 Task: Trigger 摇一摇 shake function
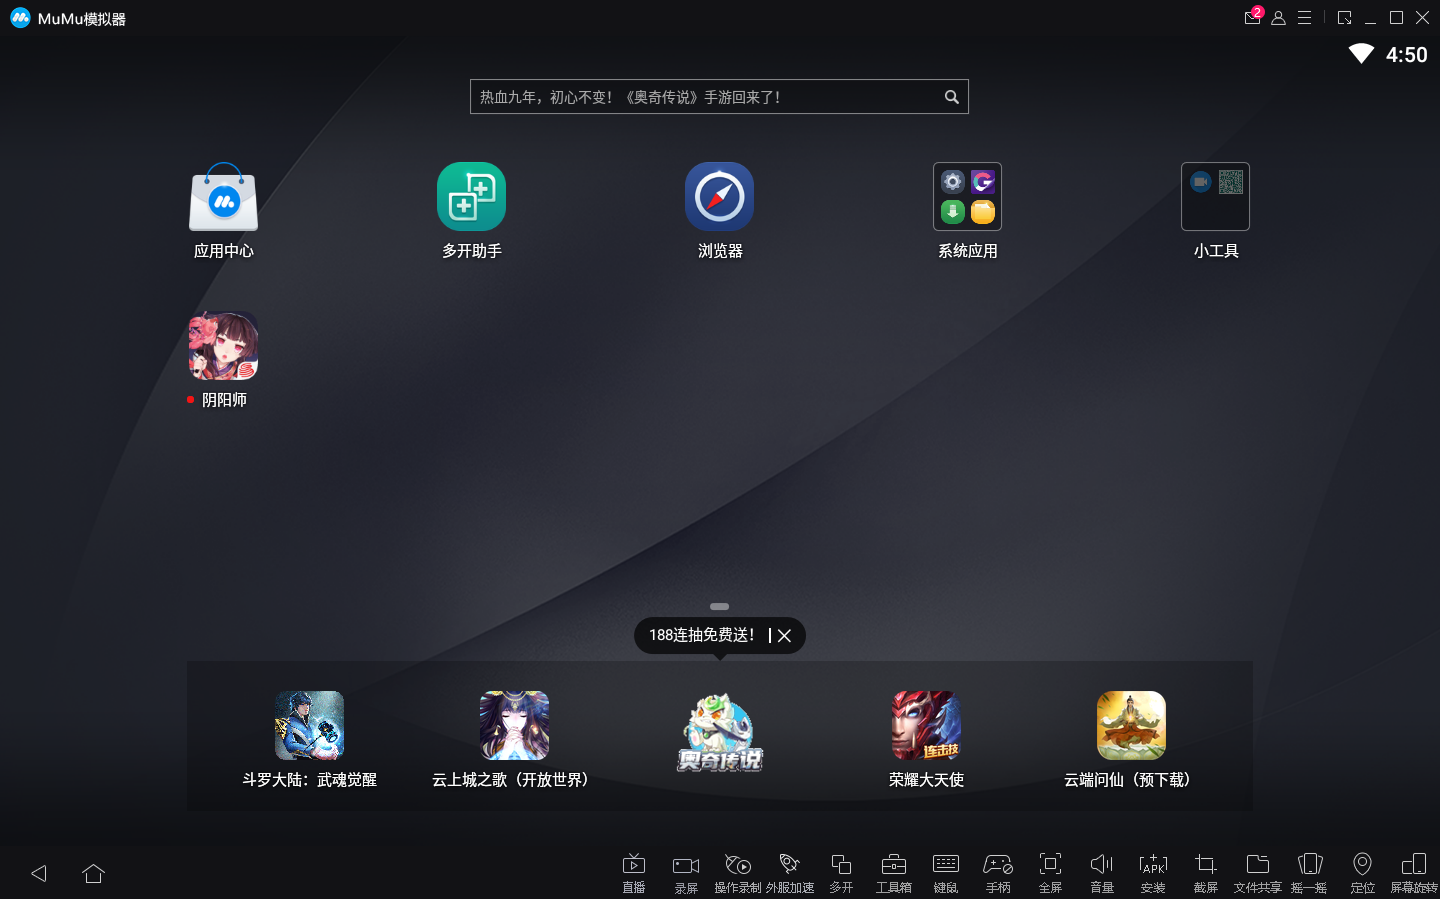point(1310,873)
